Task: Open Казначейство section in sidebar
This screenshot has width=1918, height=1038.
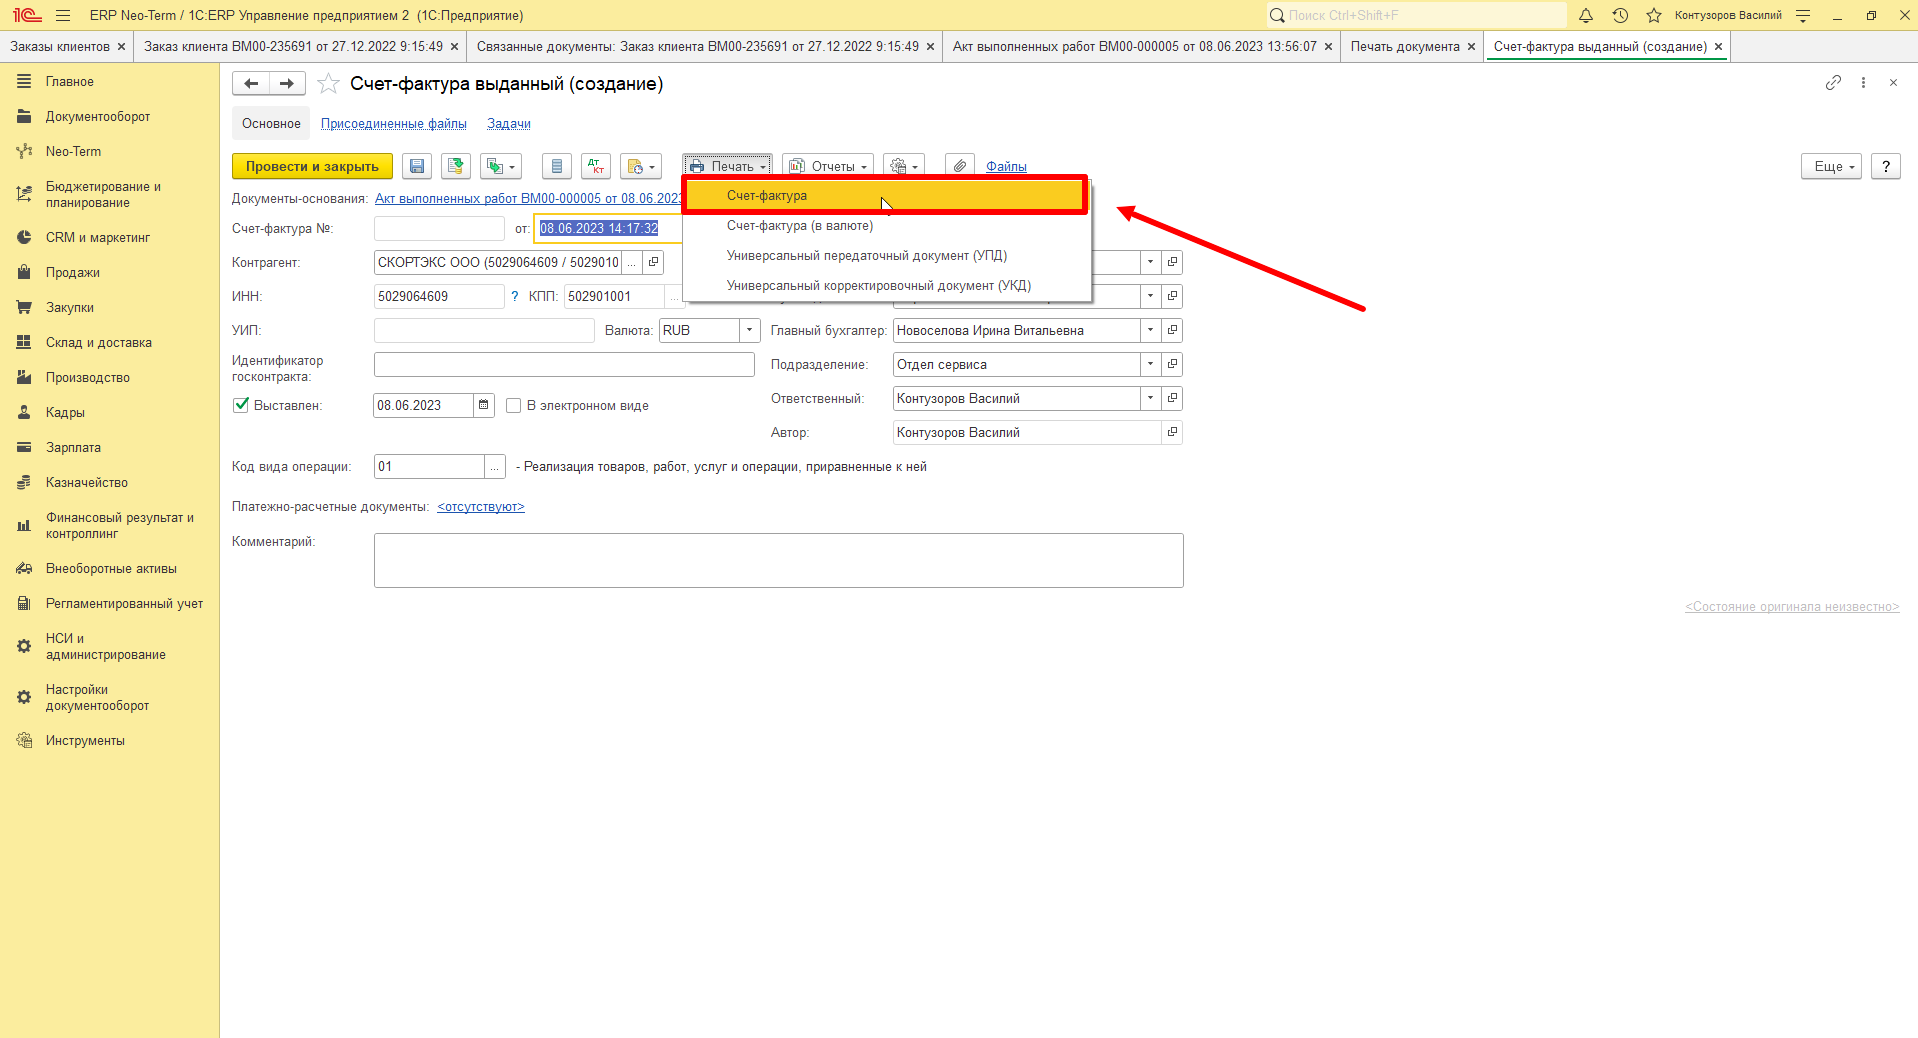Action: (86, 482)
